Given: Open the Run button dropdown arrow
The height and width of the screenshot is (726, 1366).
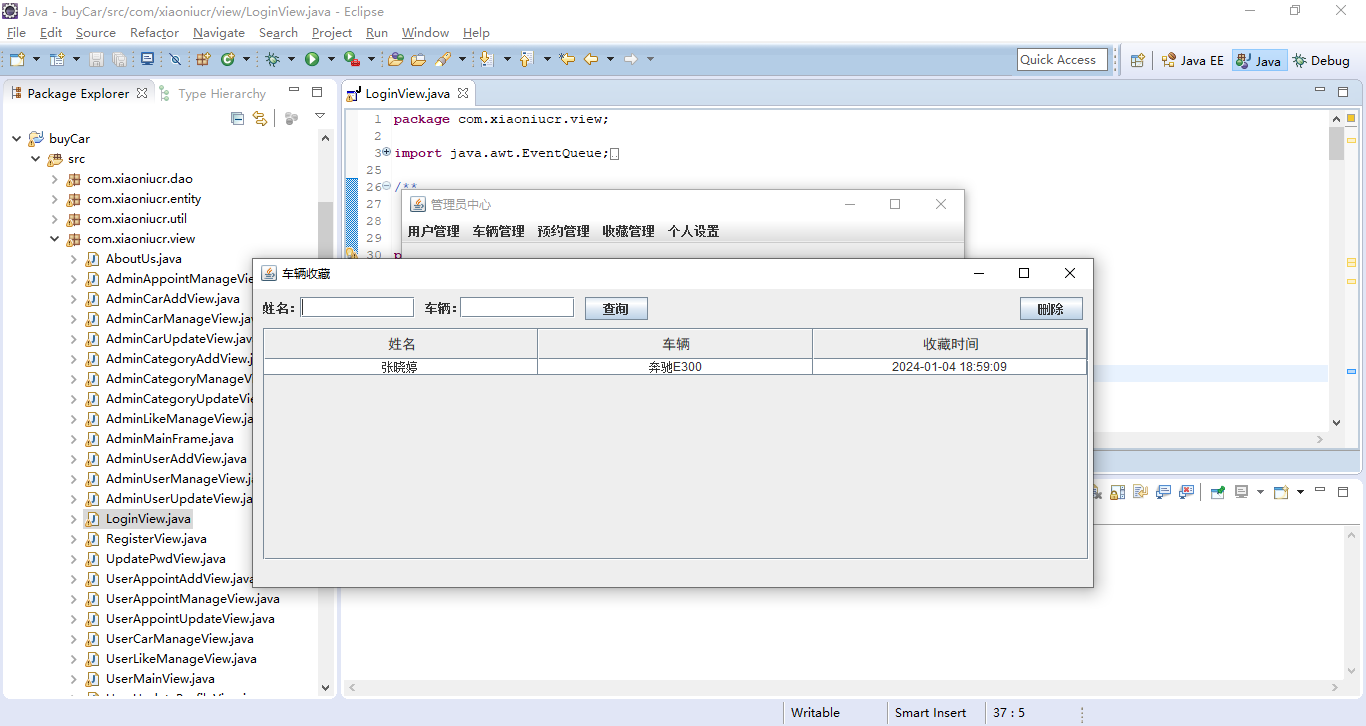Looking at the screenshot, I should click(331, 59).
